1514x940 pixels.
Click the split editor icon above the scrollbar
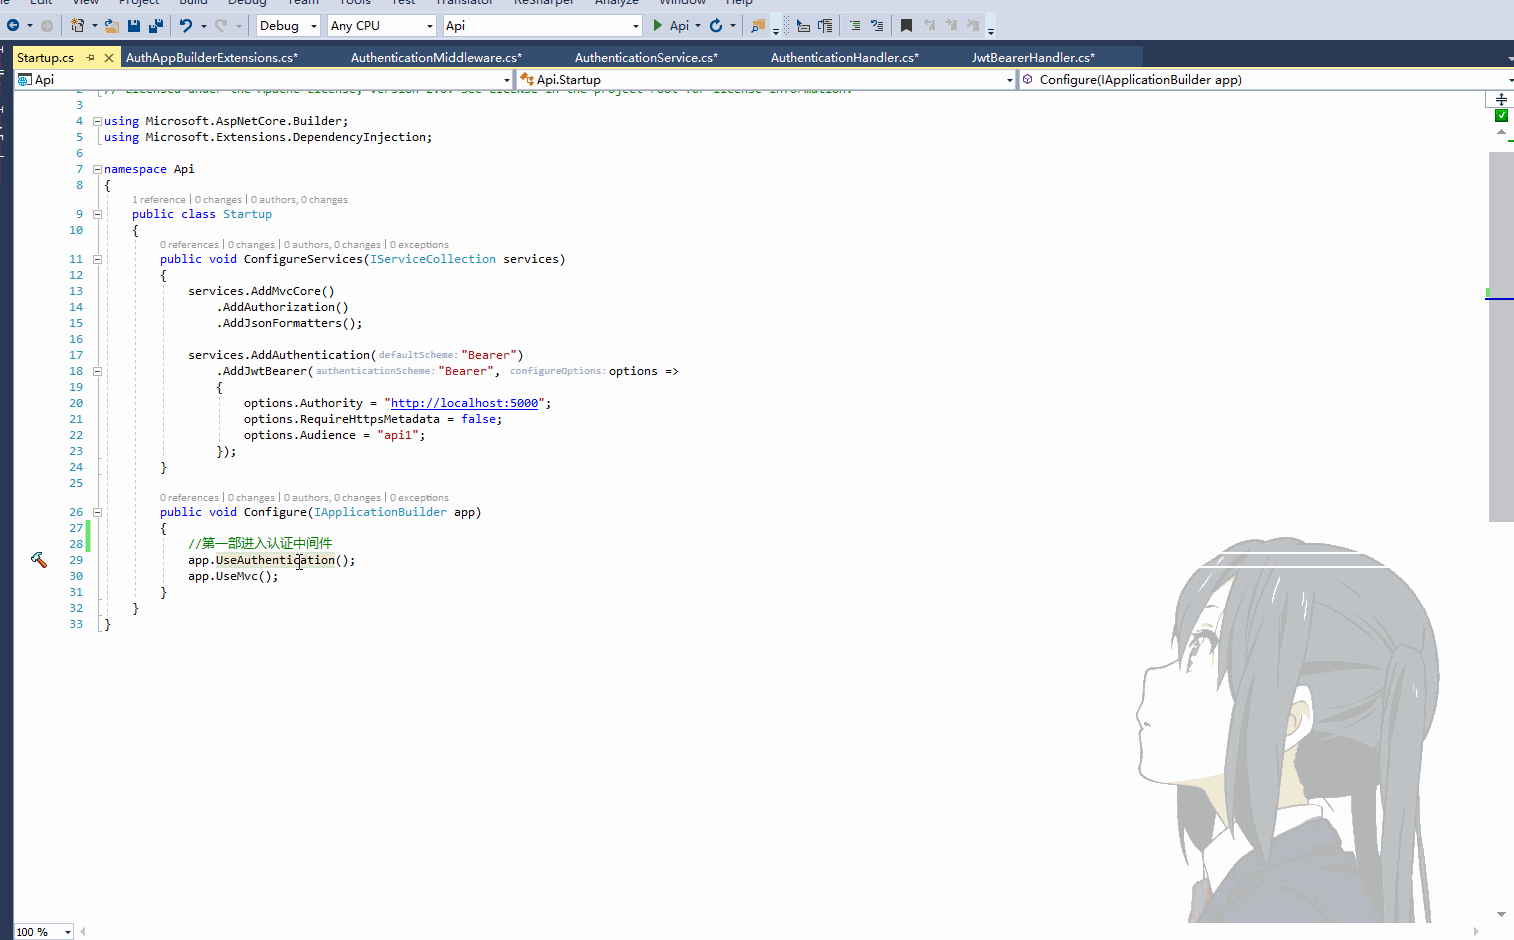tap(1501, 99)
